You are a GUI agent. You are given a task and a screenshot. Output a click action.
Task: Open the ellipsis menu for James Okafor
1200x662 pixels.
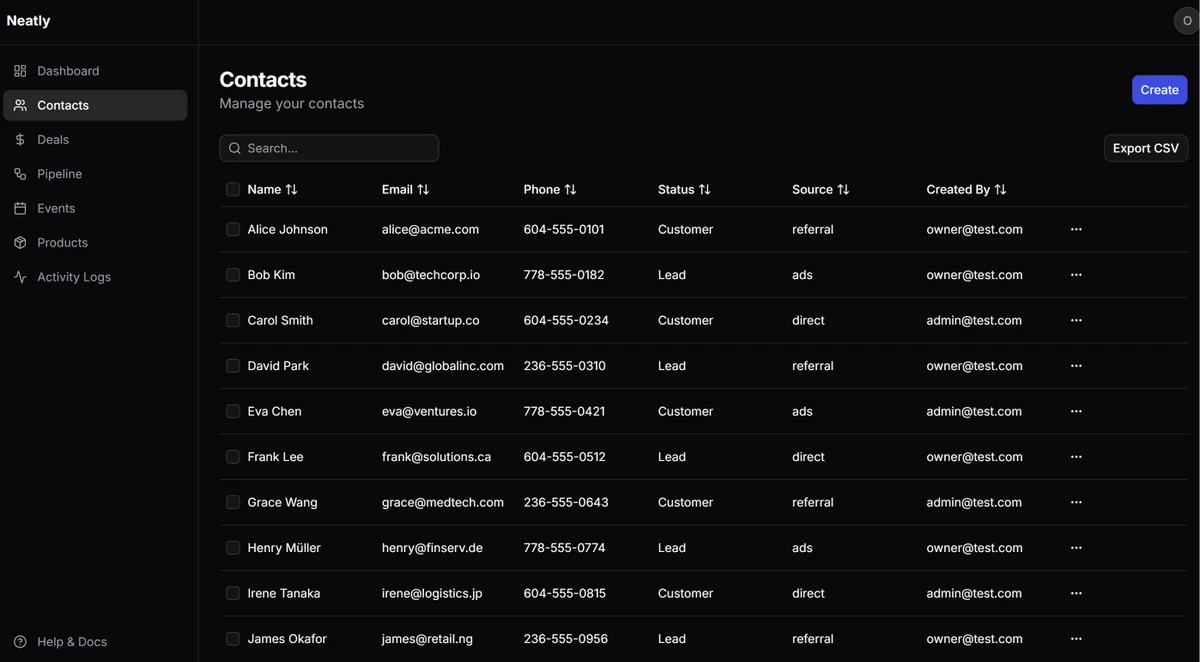1076,639
